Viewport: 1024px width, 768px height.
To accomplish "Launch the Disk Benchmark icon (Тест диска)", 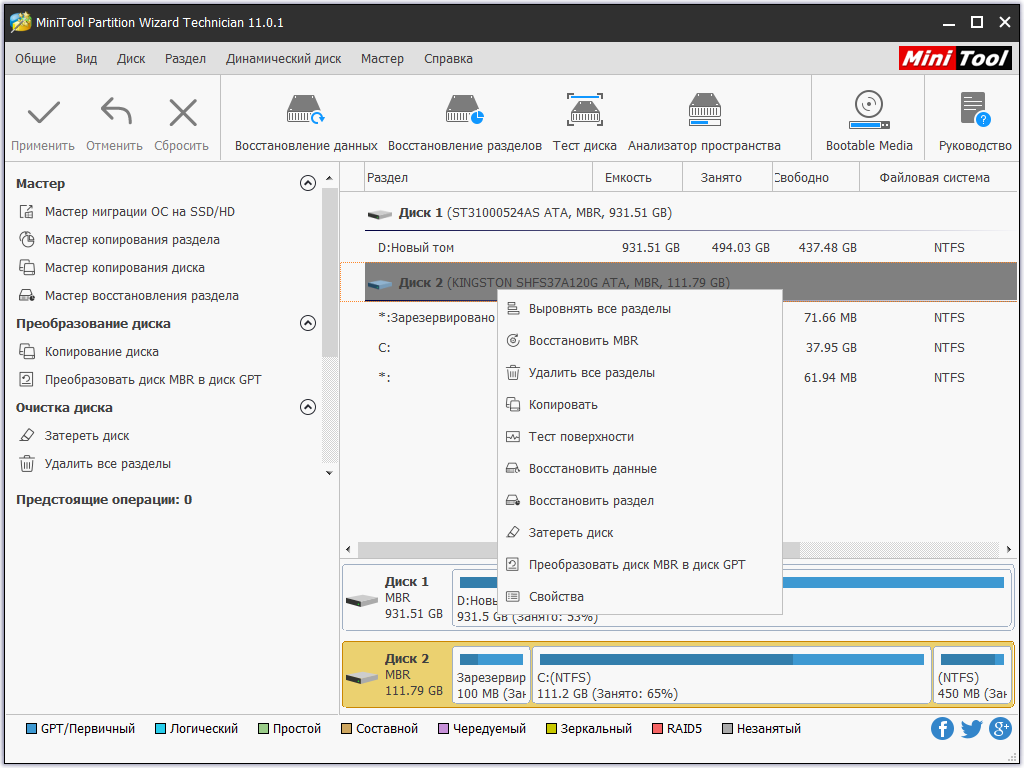I will pos(584,110).
